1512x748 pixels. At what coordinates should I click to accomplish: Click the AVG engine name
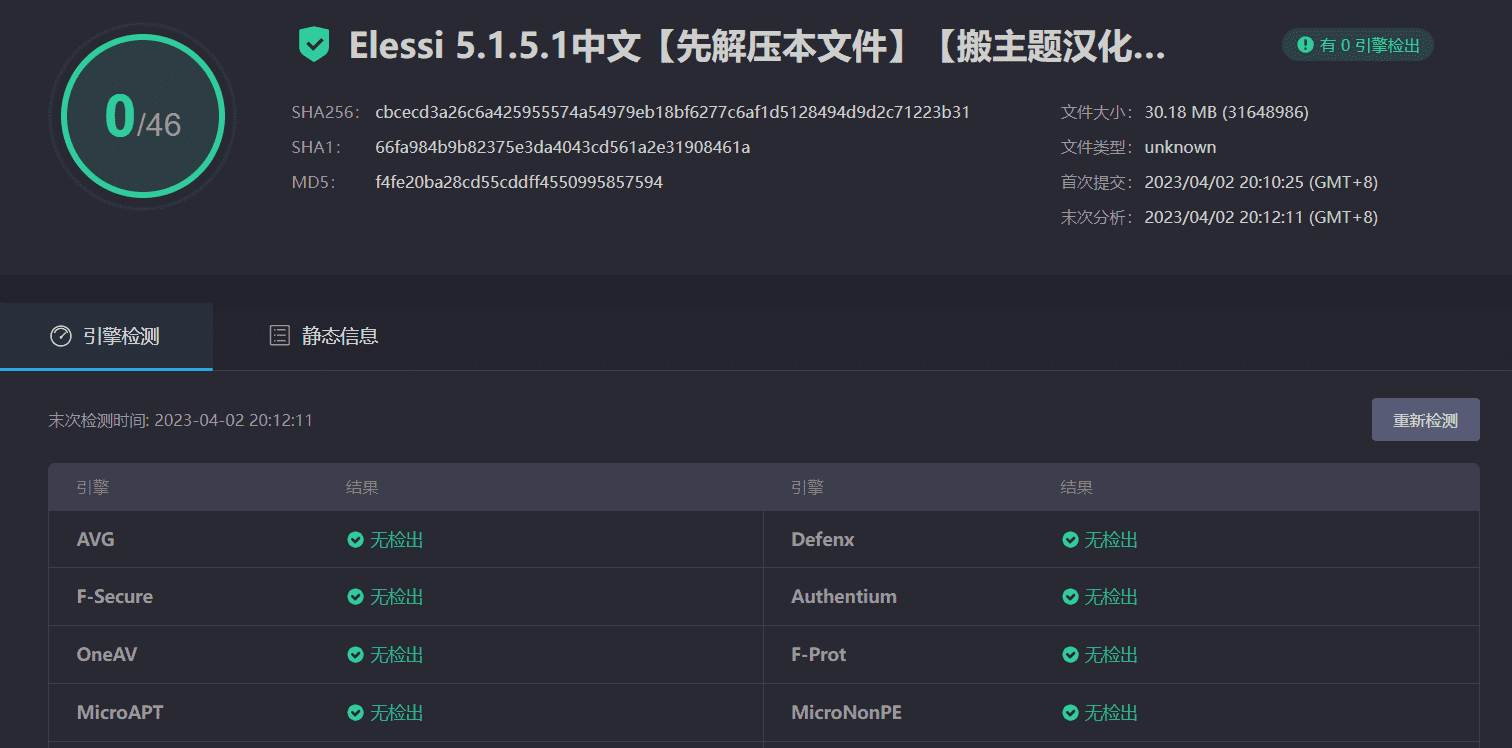click(x=96, y=540)
